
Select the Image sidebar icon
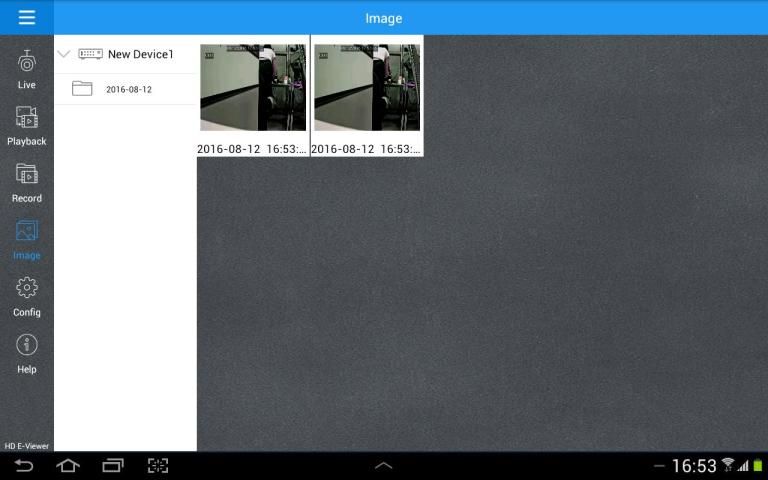(27, 239)
